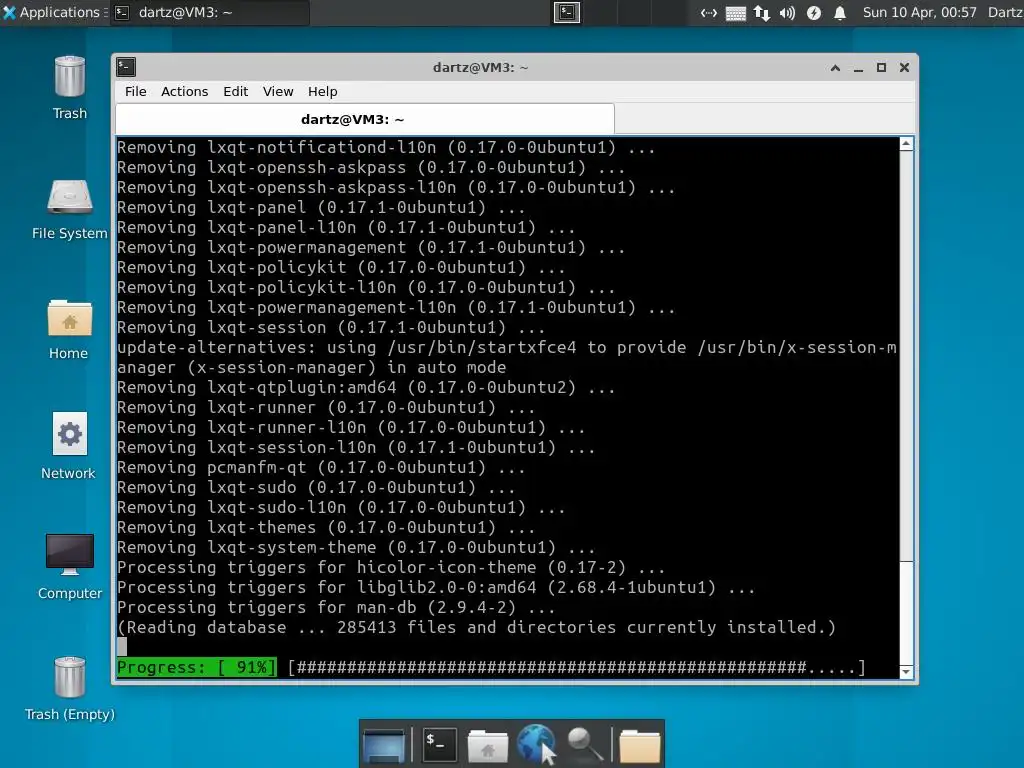Viewport: 1024px width, 768px height.
Task: Click the 'Removing pcmanfm-qt' output line
Action: [x=321, y=468]
